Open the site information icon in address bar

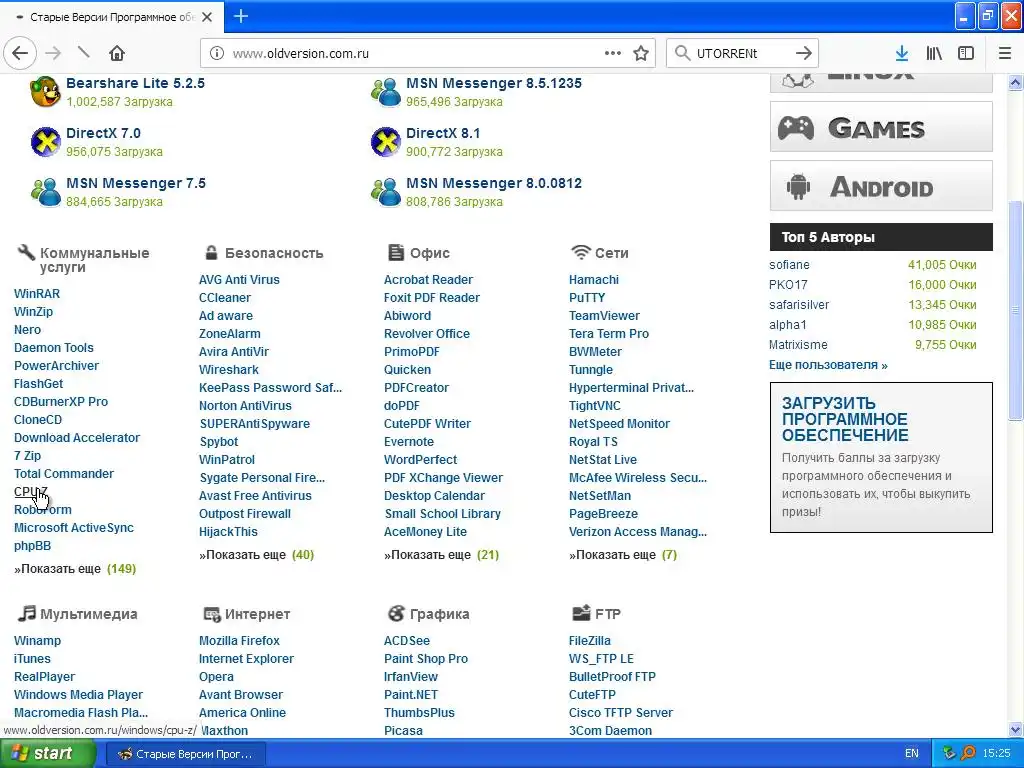[217, 53]
